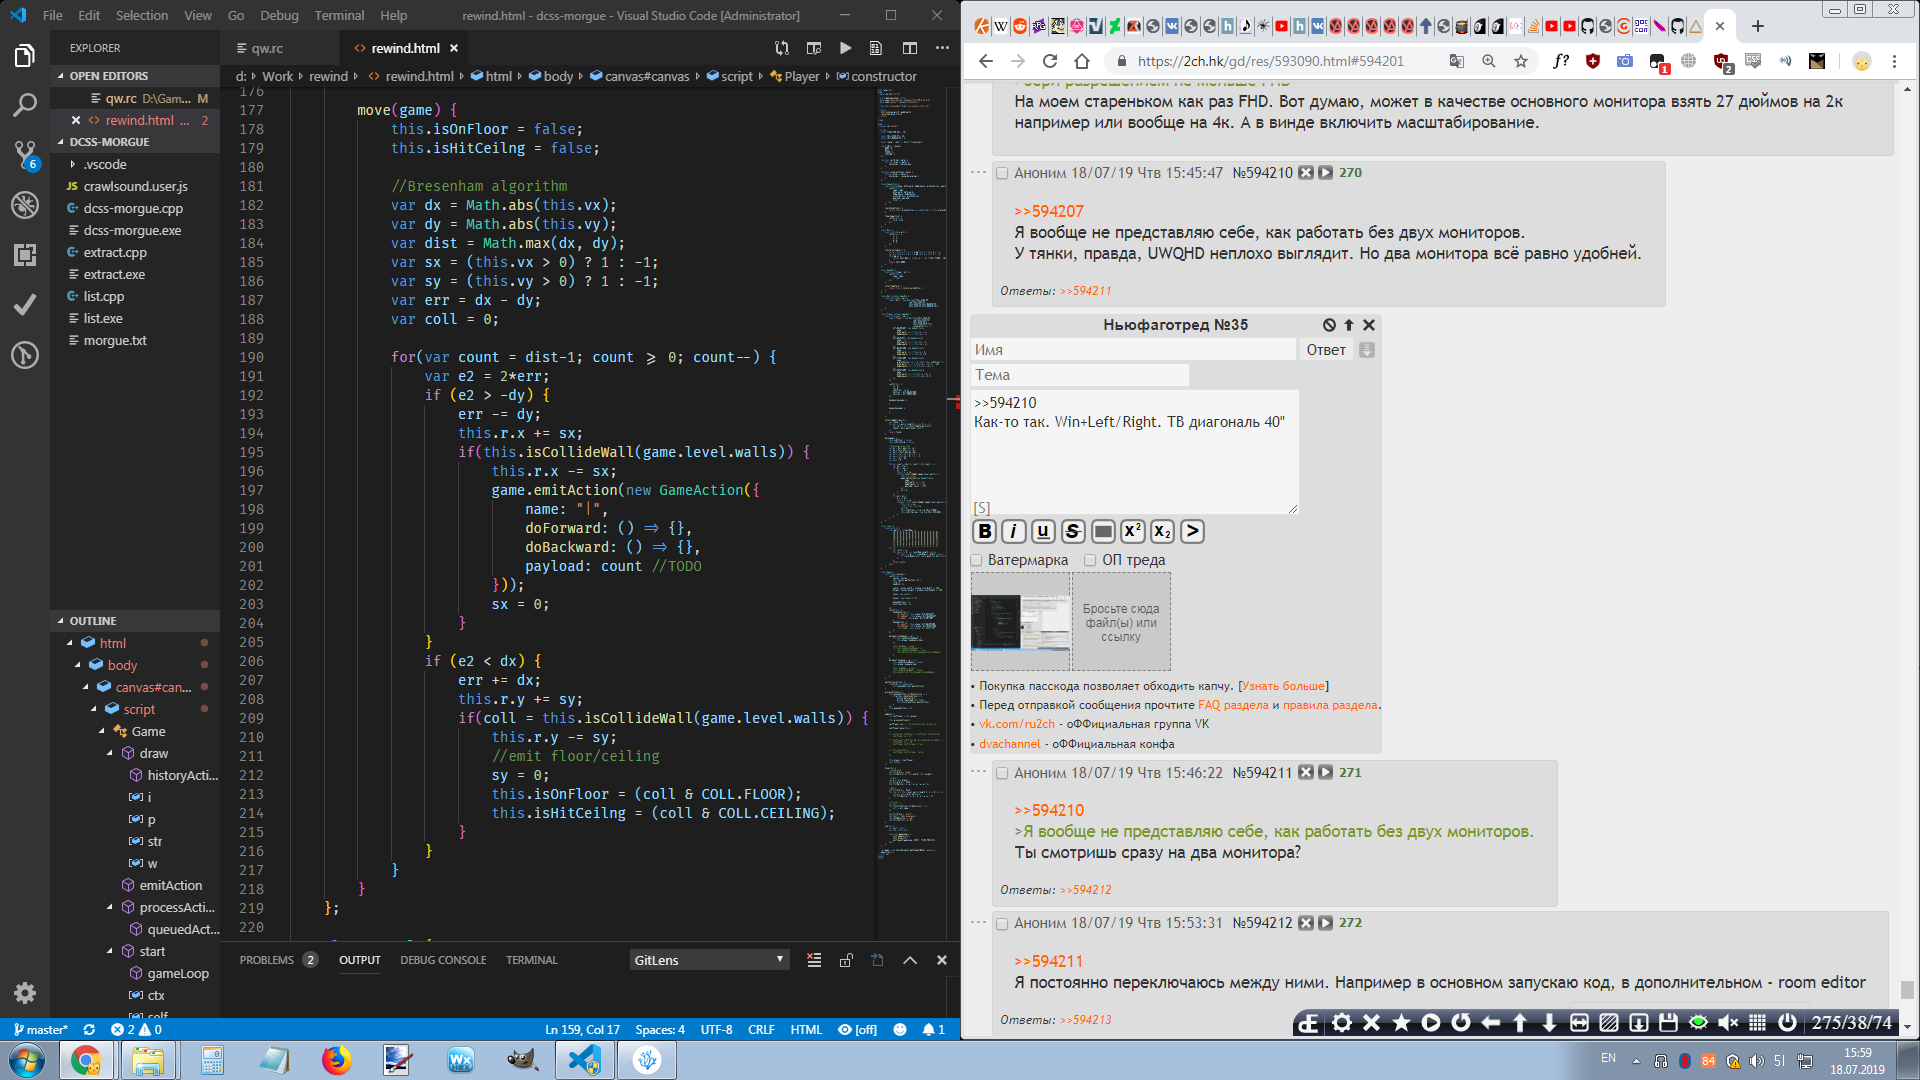Viewport: 1920px width, 1080px height.
Task: Open Extensions view in VS Code activity bar
Action: click(25, 255)
